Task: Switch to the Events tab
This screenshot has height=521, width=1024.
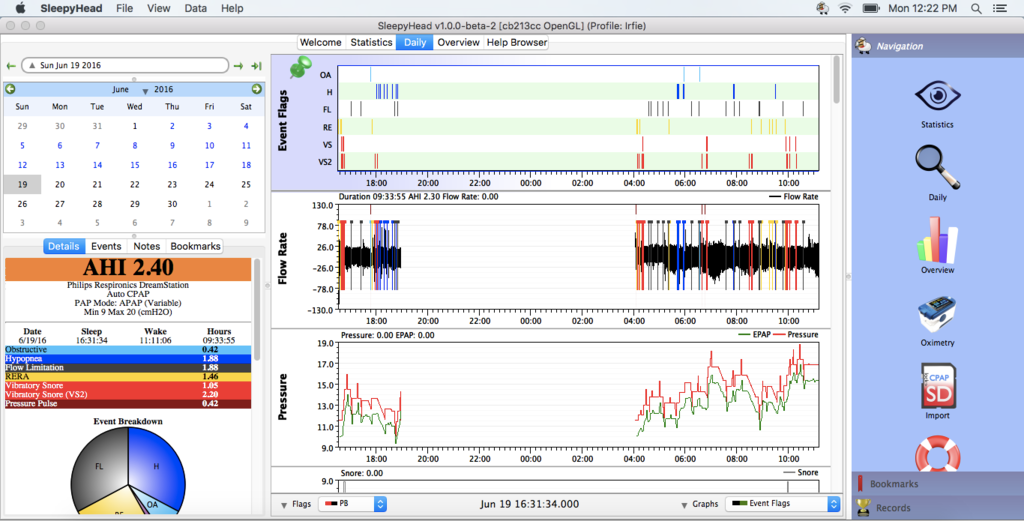Action: [x=106, y=246]
